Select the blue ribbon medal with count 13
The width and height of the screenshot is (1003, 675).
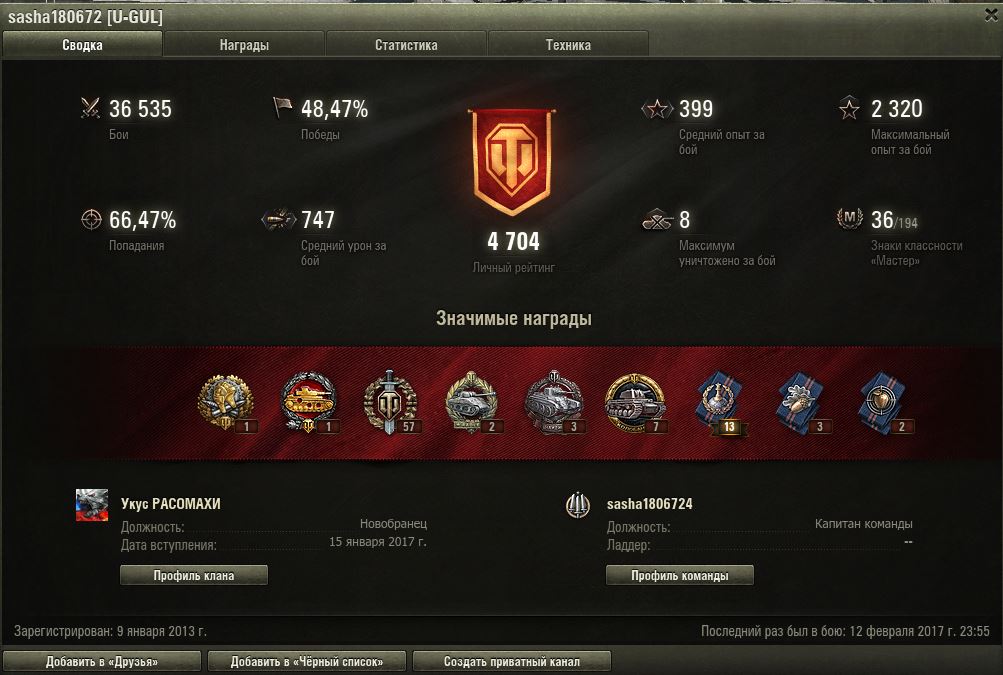point(722,403)
